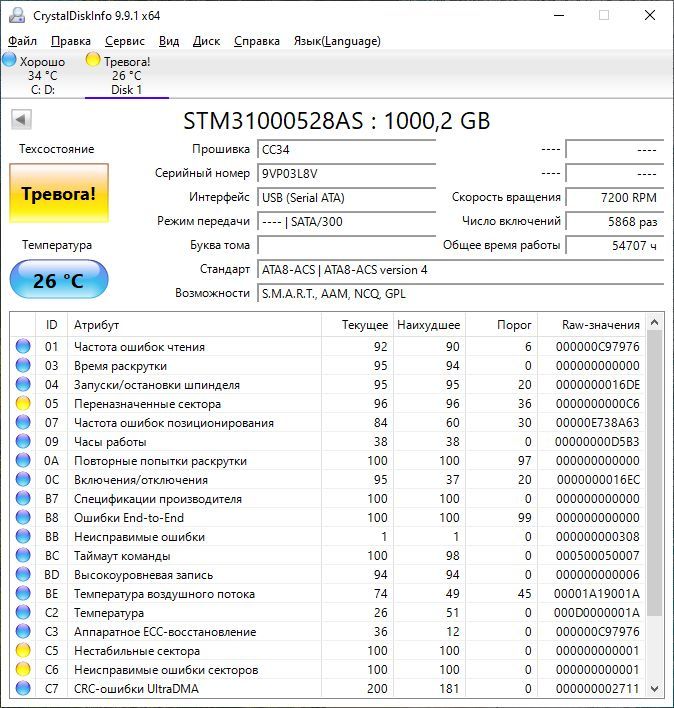Select the Тревога! Disk 1 tab

(x=126, y=75)
